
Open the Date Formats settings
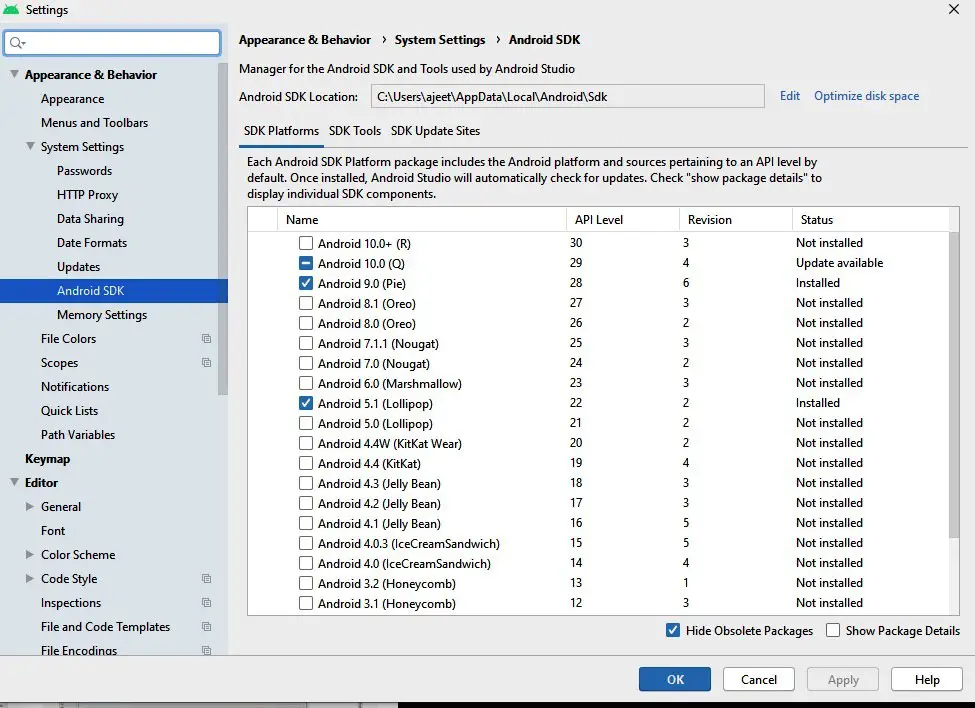pos(92,242)
